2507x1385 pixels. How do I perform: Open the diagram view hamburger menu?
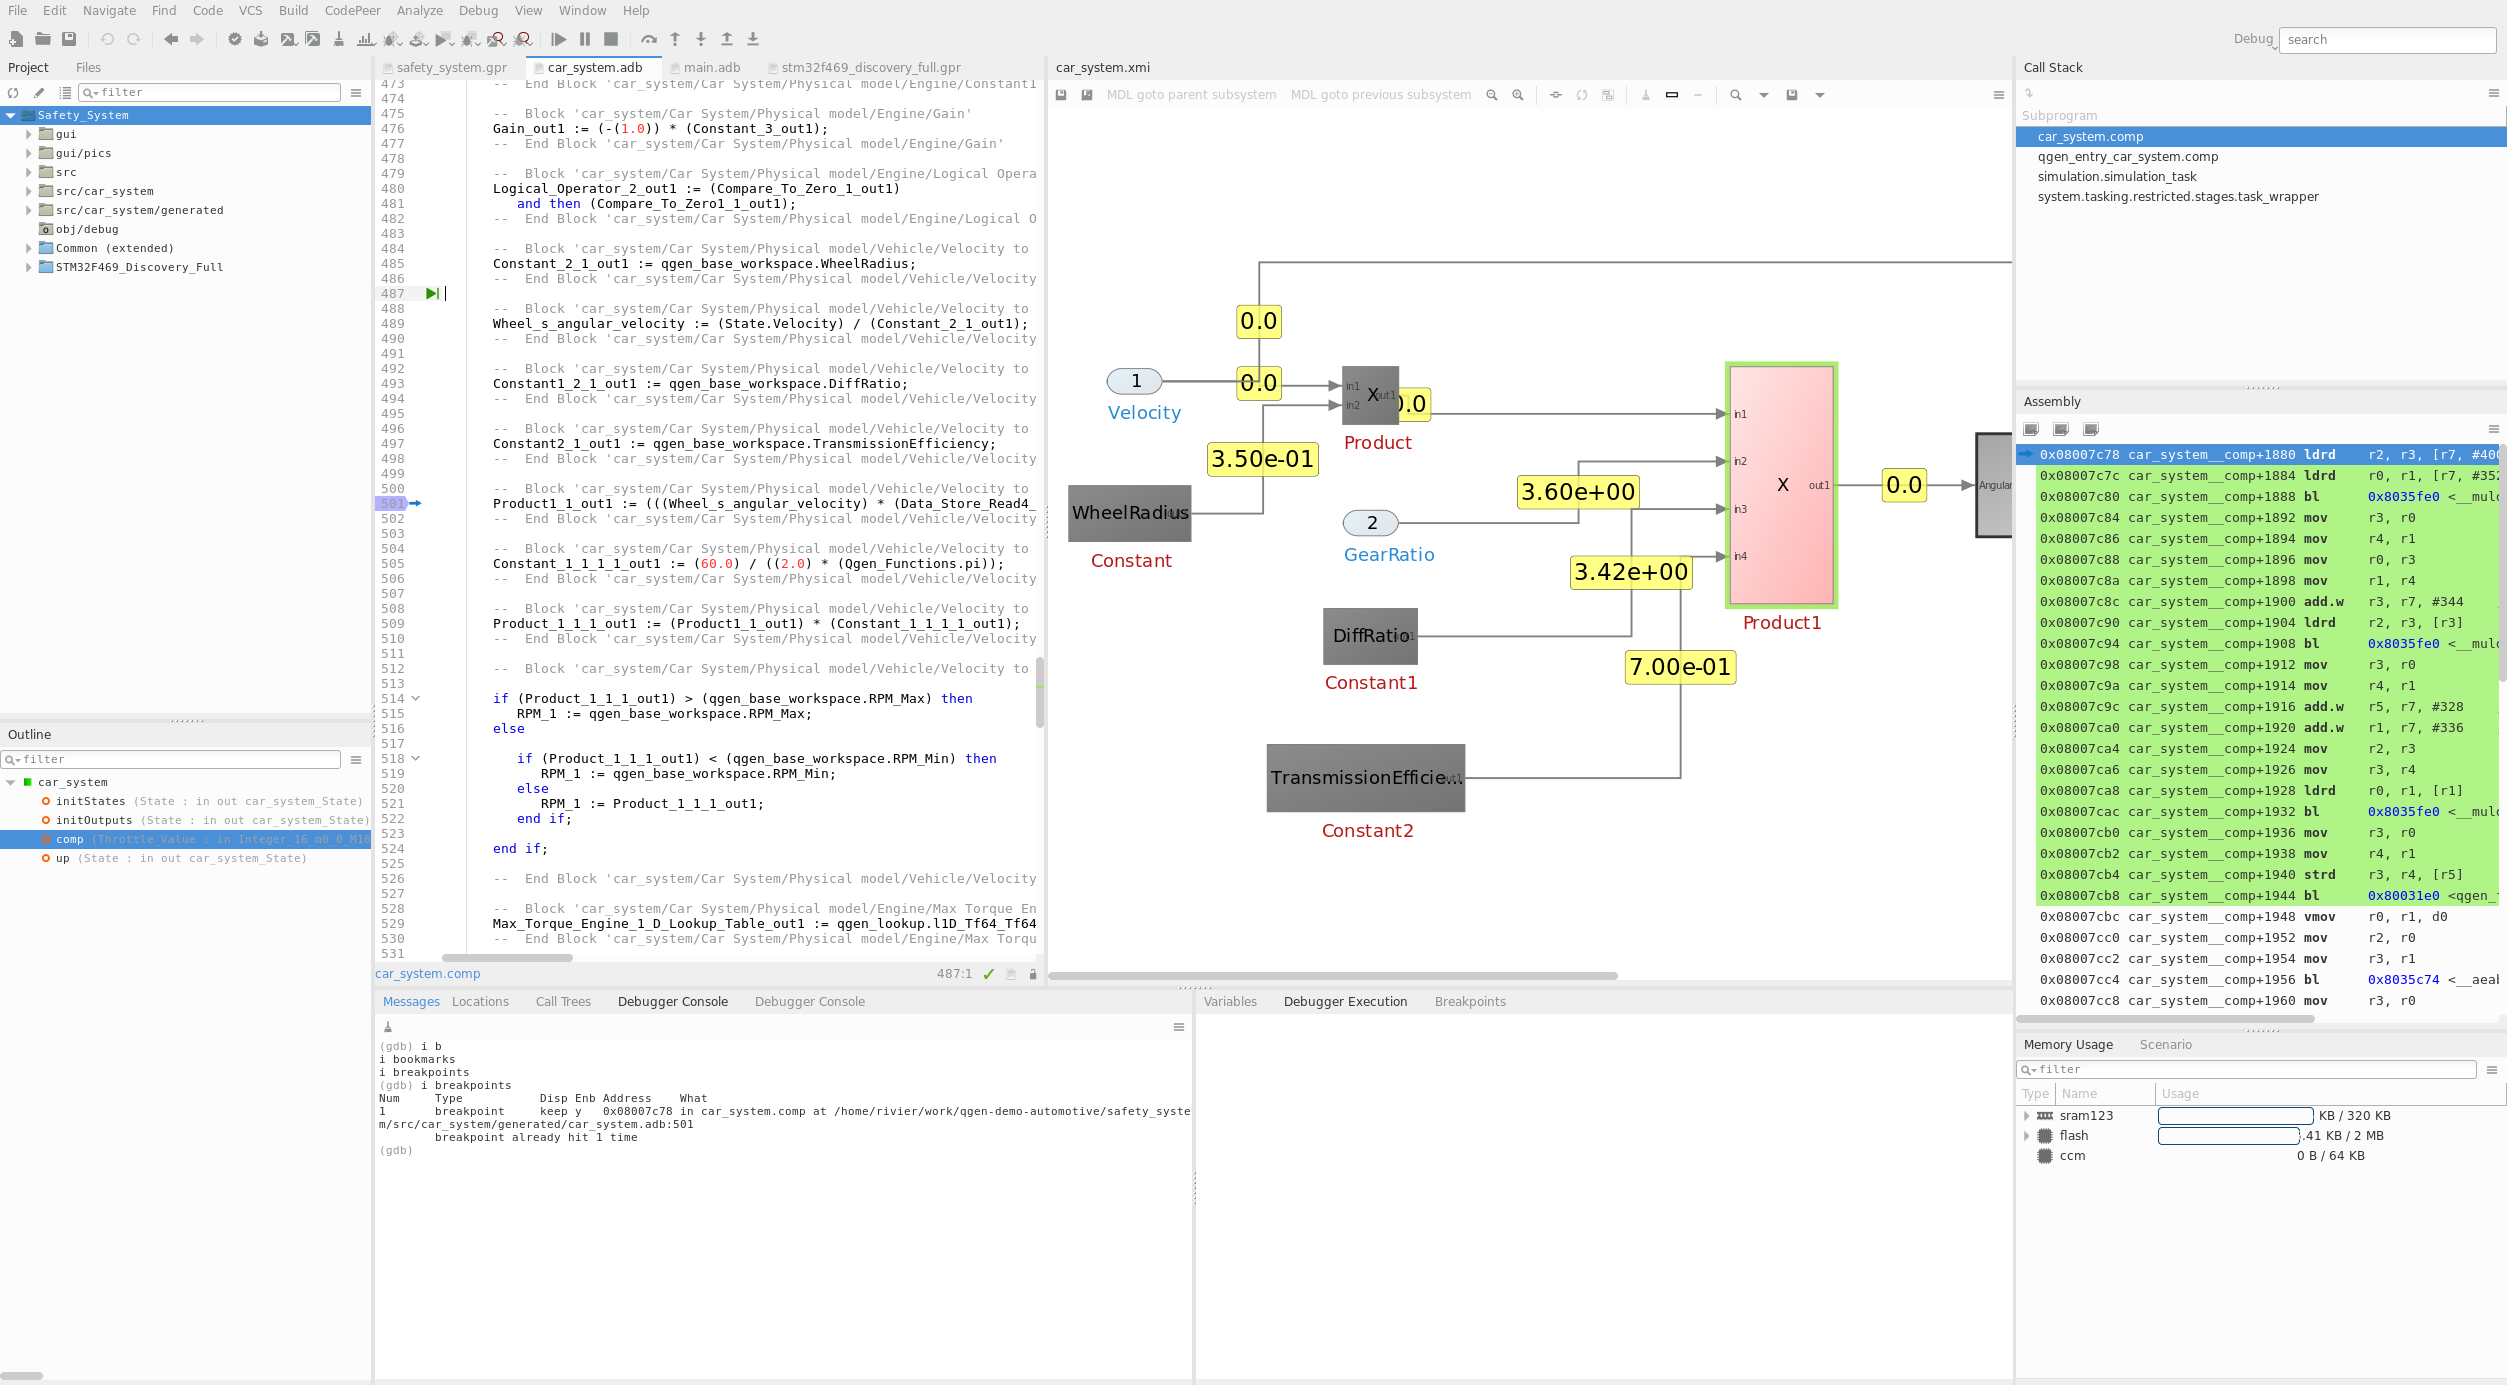(1999, 95)
